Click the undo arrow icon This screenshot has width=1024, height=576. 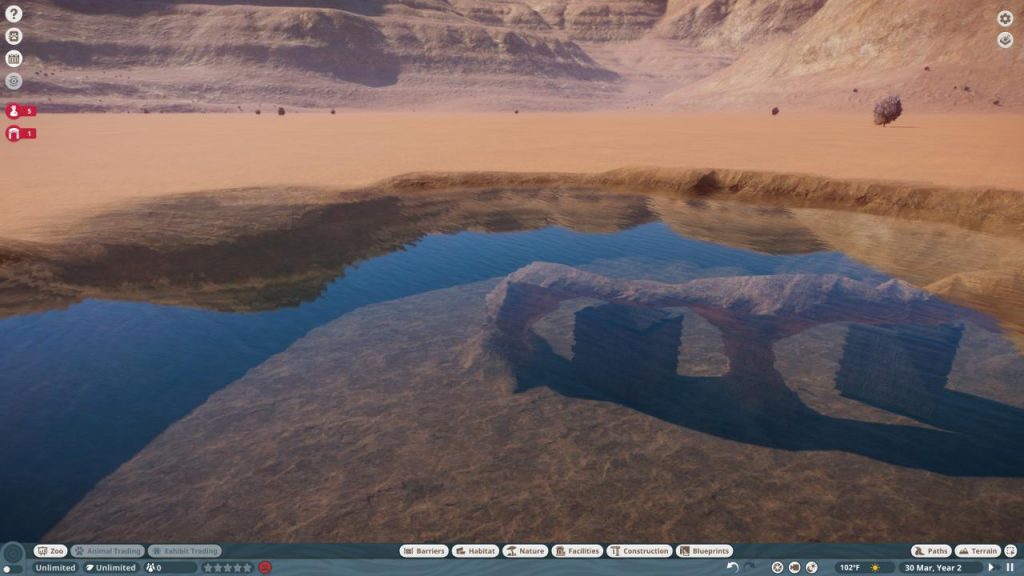pos(732,567)
